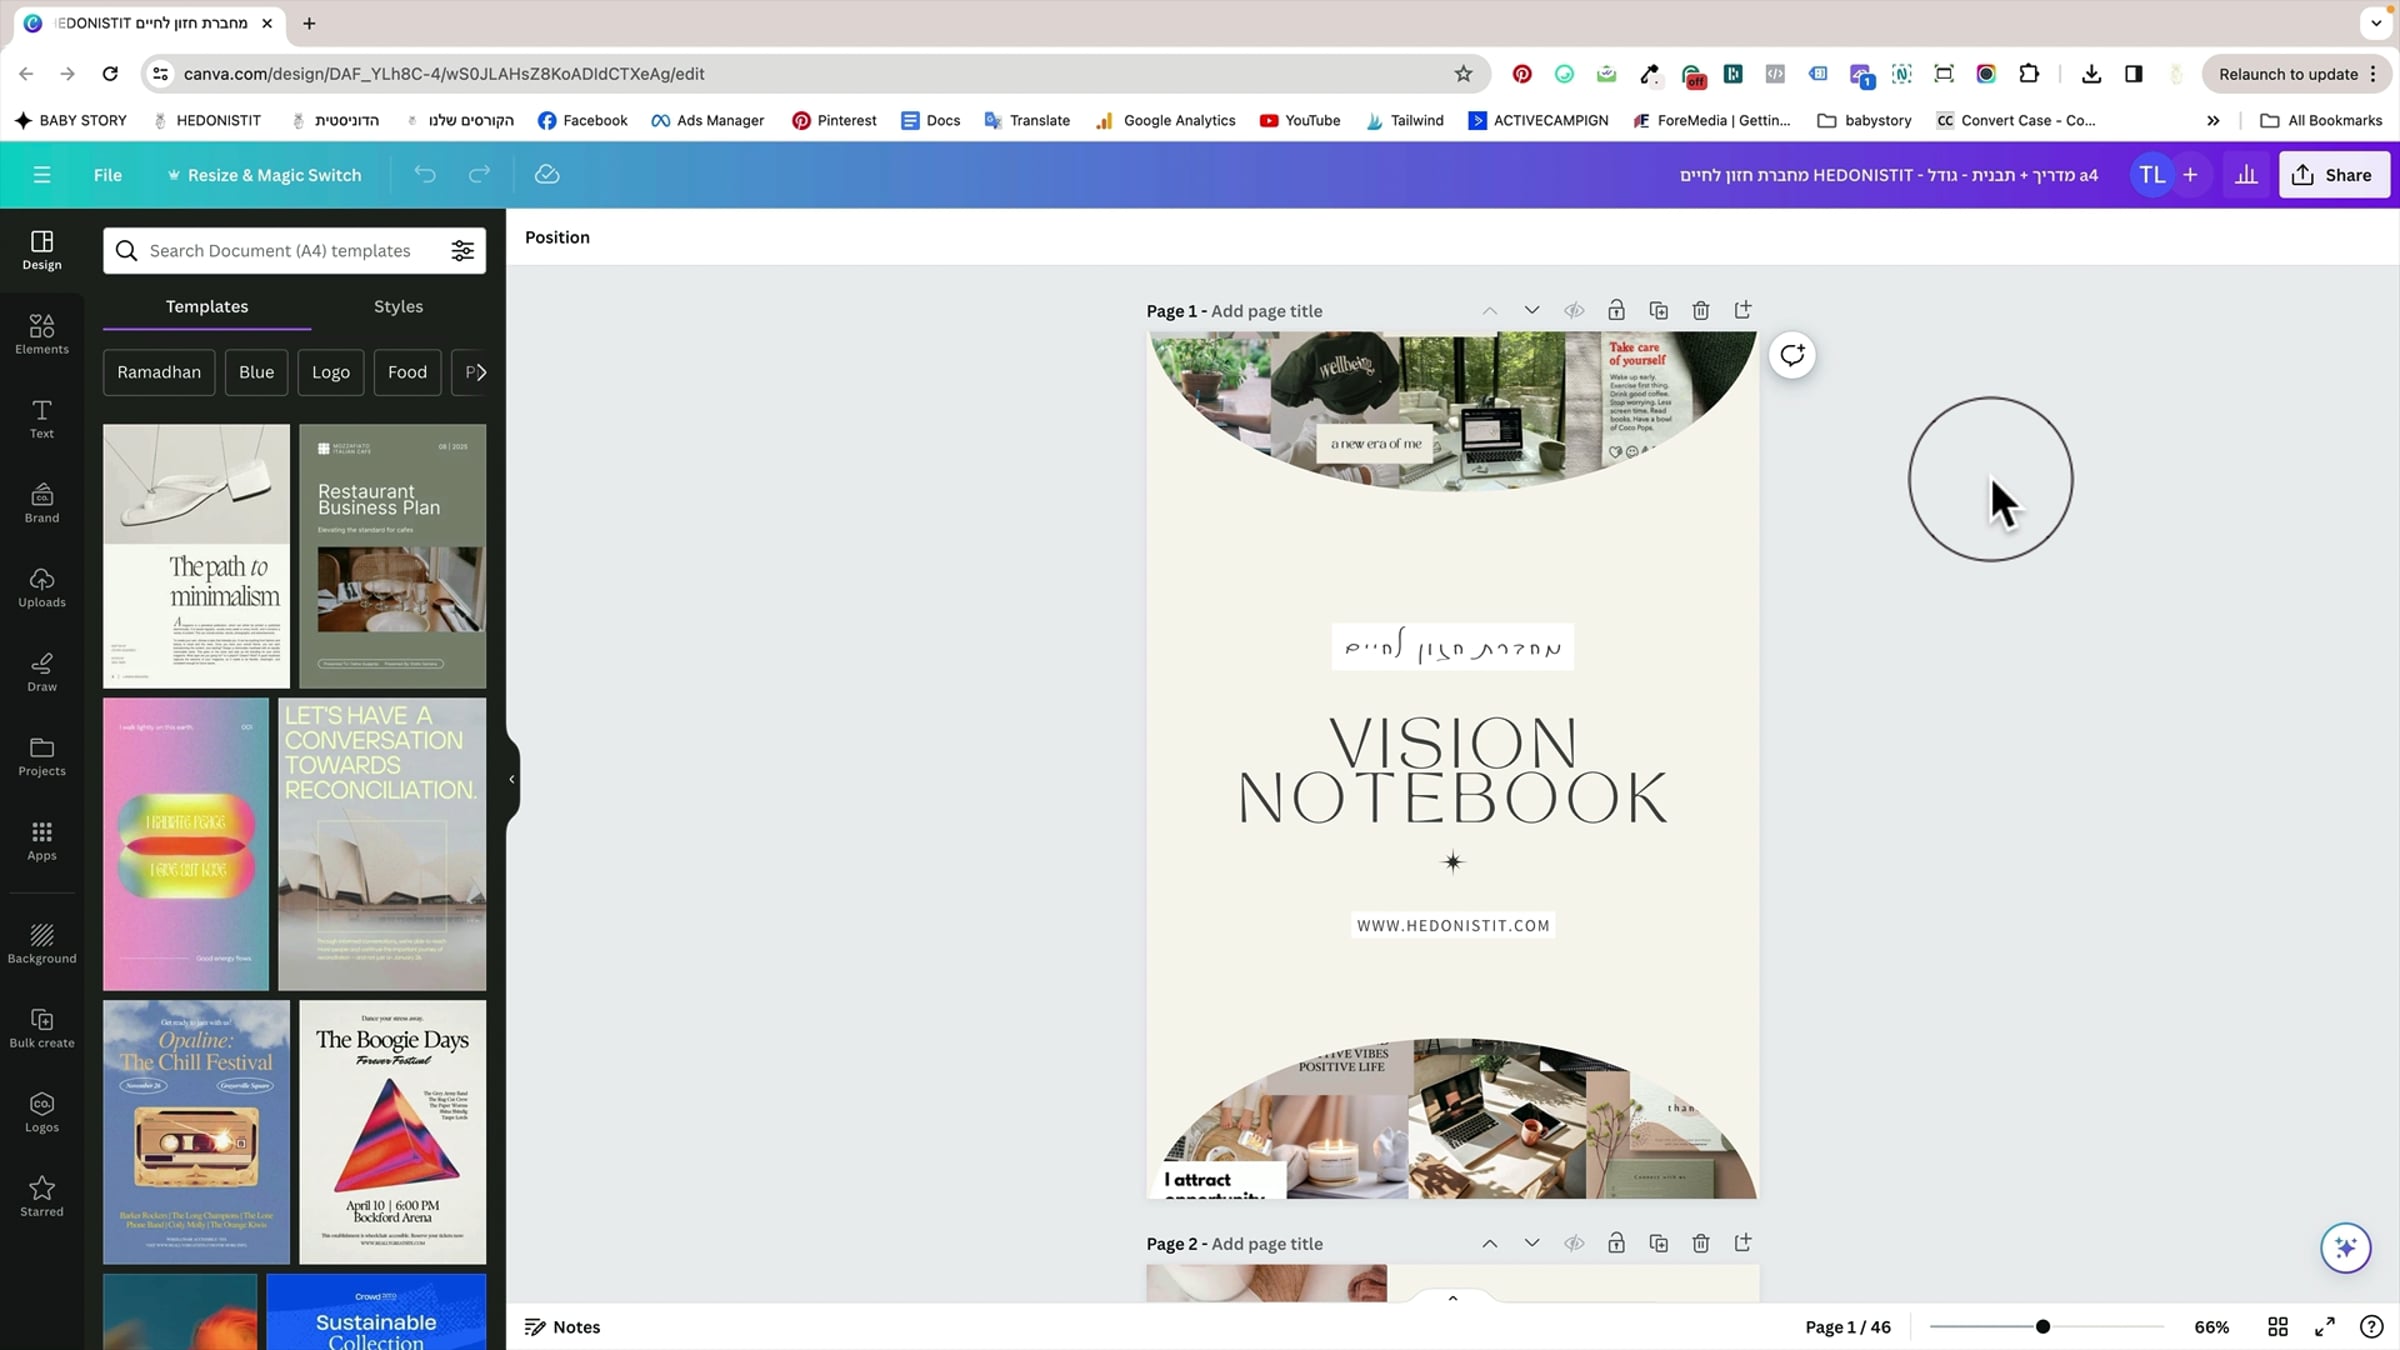The image size is (2400, 1350).
Task: Open the Position option
Action: pyautogui.click(x=557, y=237)
